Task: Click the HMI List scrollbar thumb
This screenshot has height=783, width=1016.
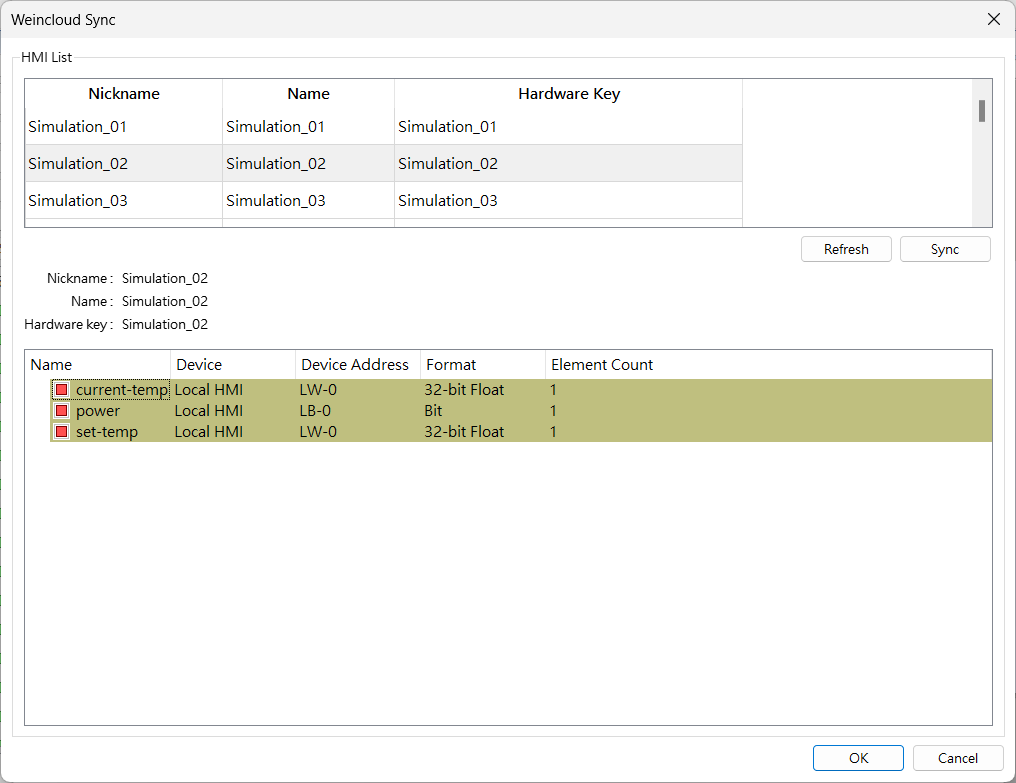Action: pos(982,111)
